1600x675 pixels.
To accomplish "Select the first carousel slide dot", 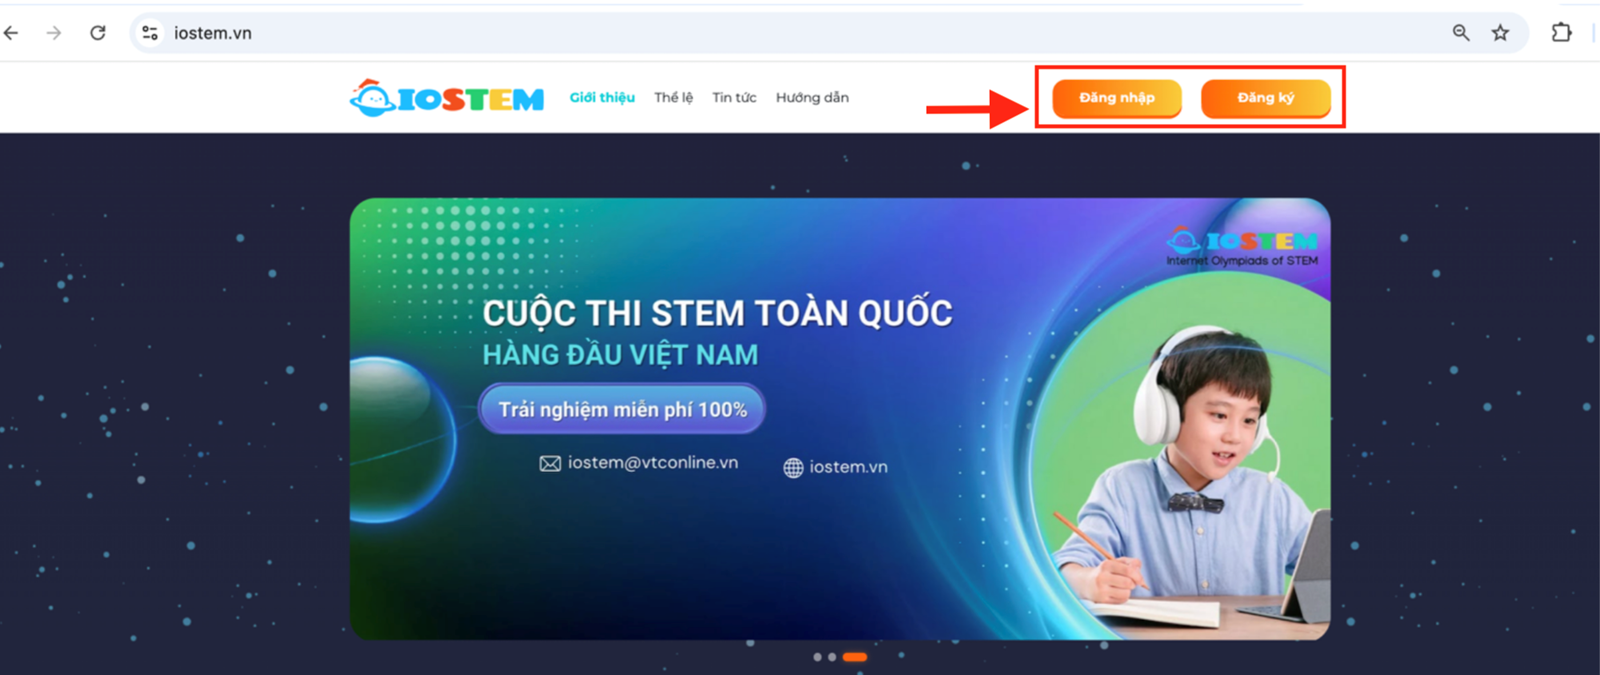I will pos(817,657).
